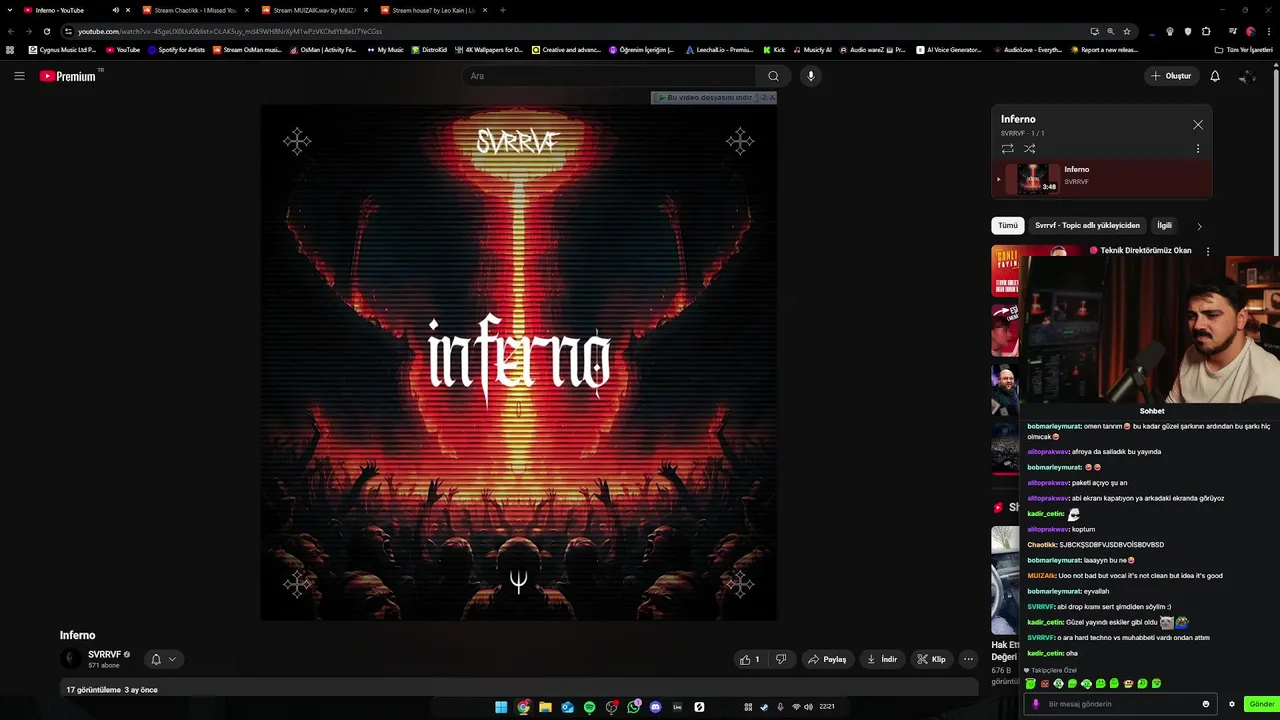Toggle playlist shuffle on Inferno queue
Screen dimensions: 1280x720
[1029, 149]
